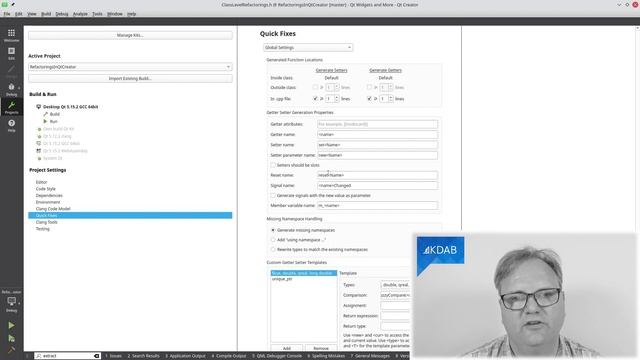This screenshot has height=360, width=640.
Task: Select Run under Desktop Qt 5.15.2 kit
Action: pyautogui.click(x=53, y=122)
